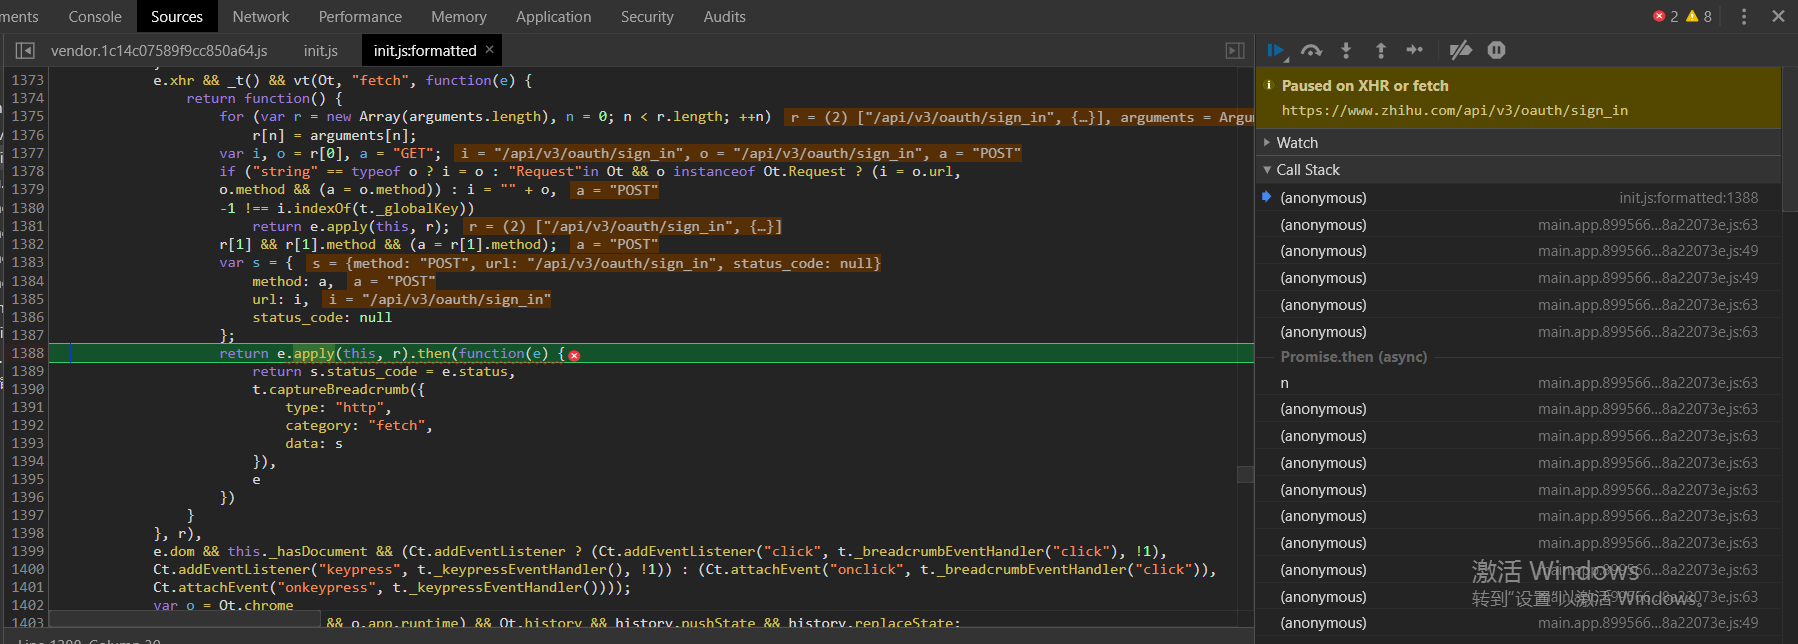Viewport: 1798px width, 644px height.
Task: Open the Sources panel tab
Action: coord(177,16)
